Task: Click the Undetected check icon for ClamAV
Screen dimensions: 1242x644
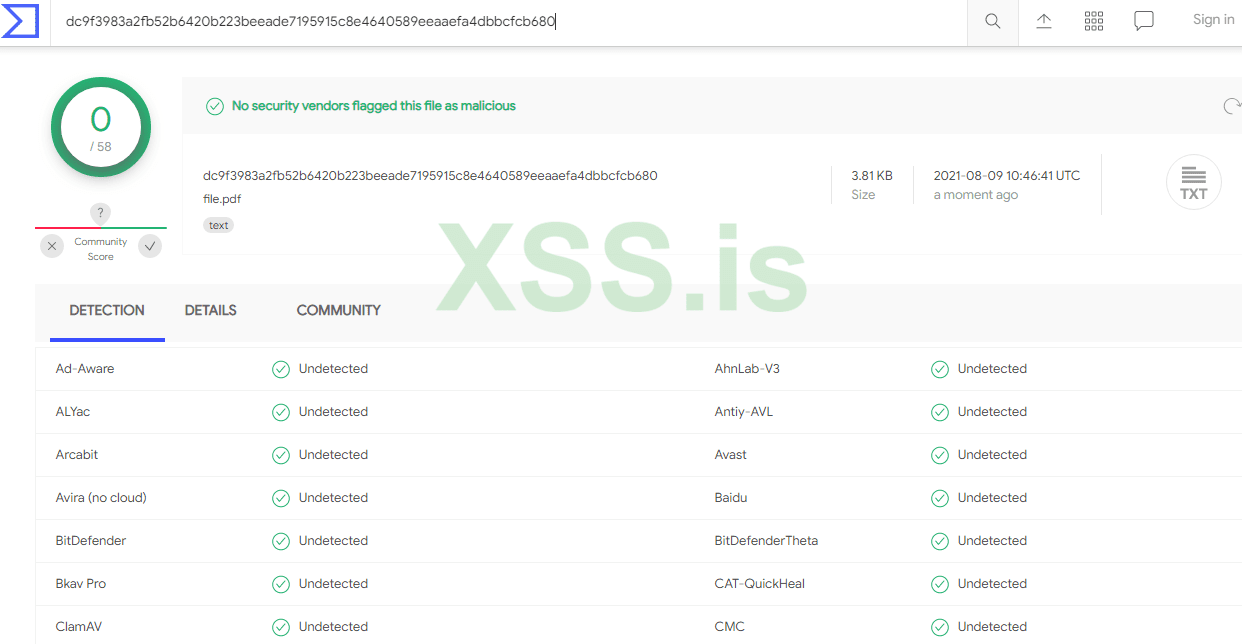Action: (x=281, y=628)
